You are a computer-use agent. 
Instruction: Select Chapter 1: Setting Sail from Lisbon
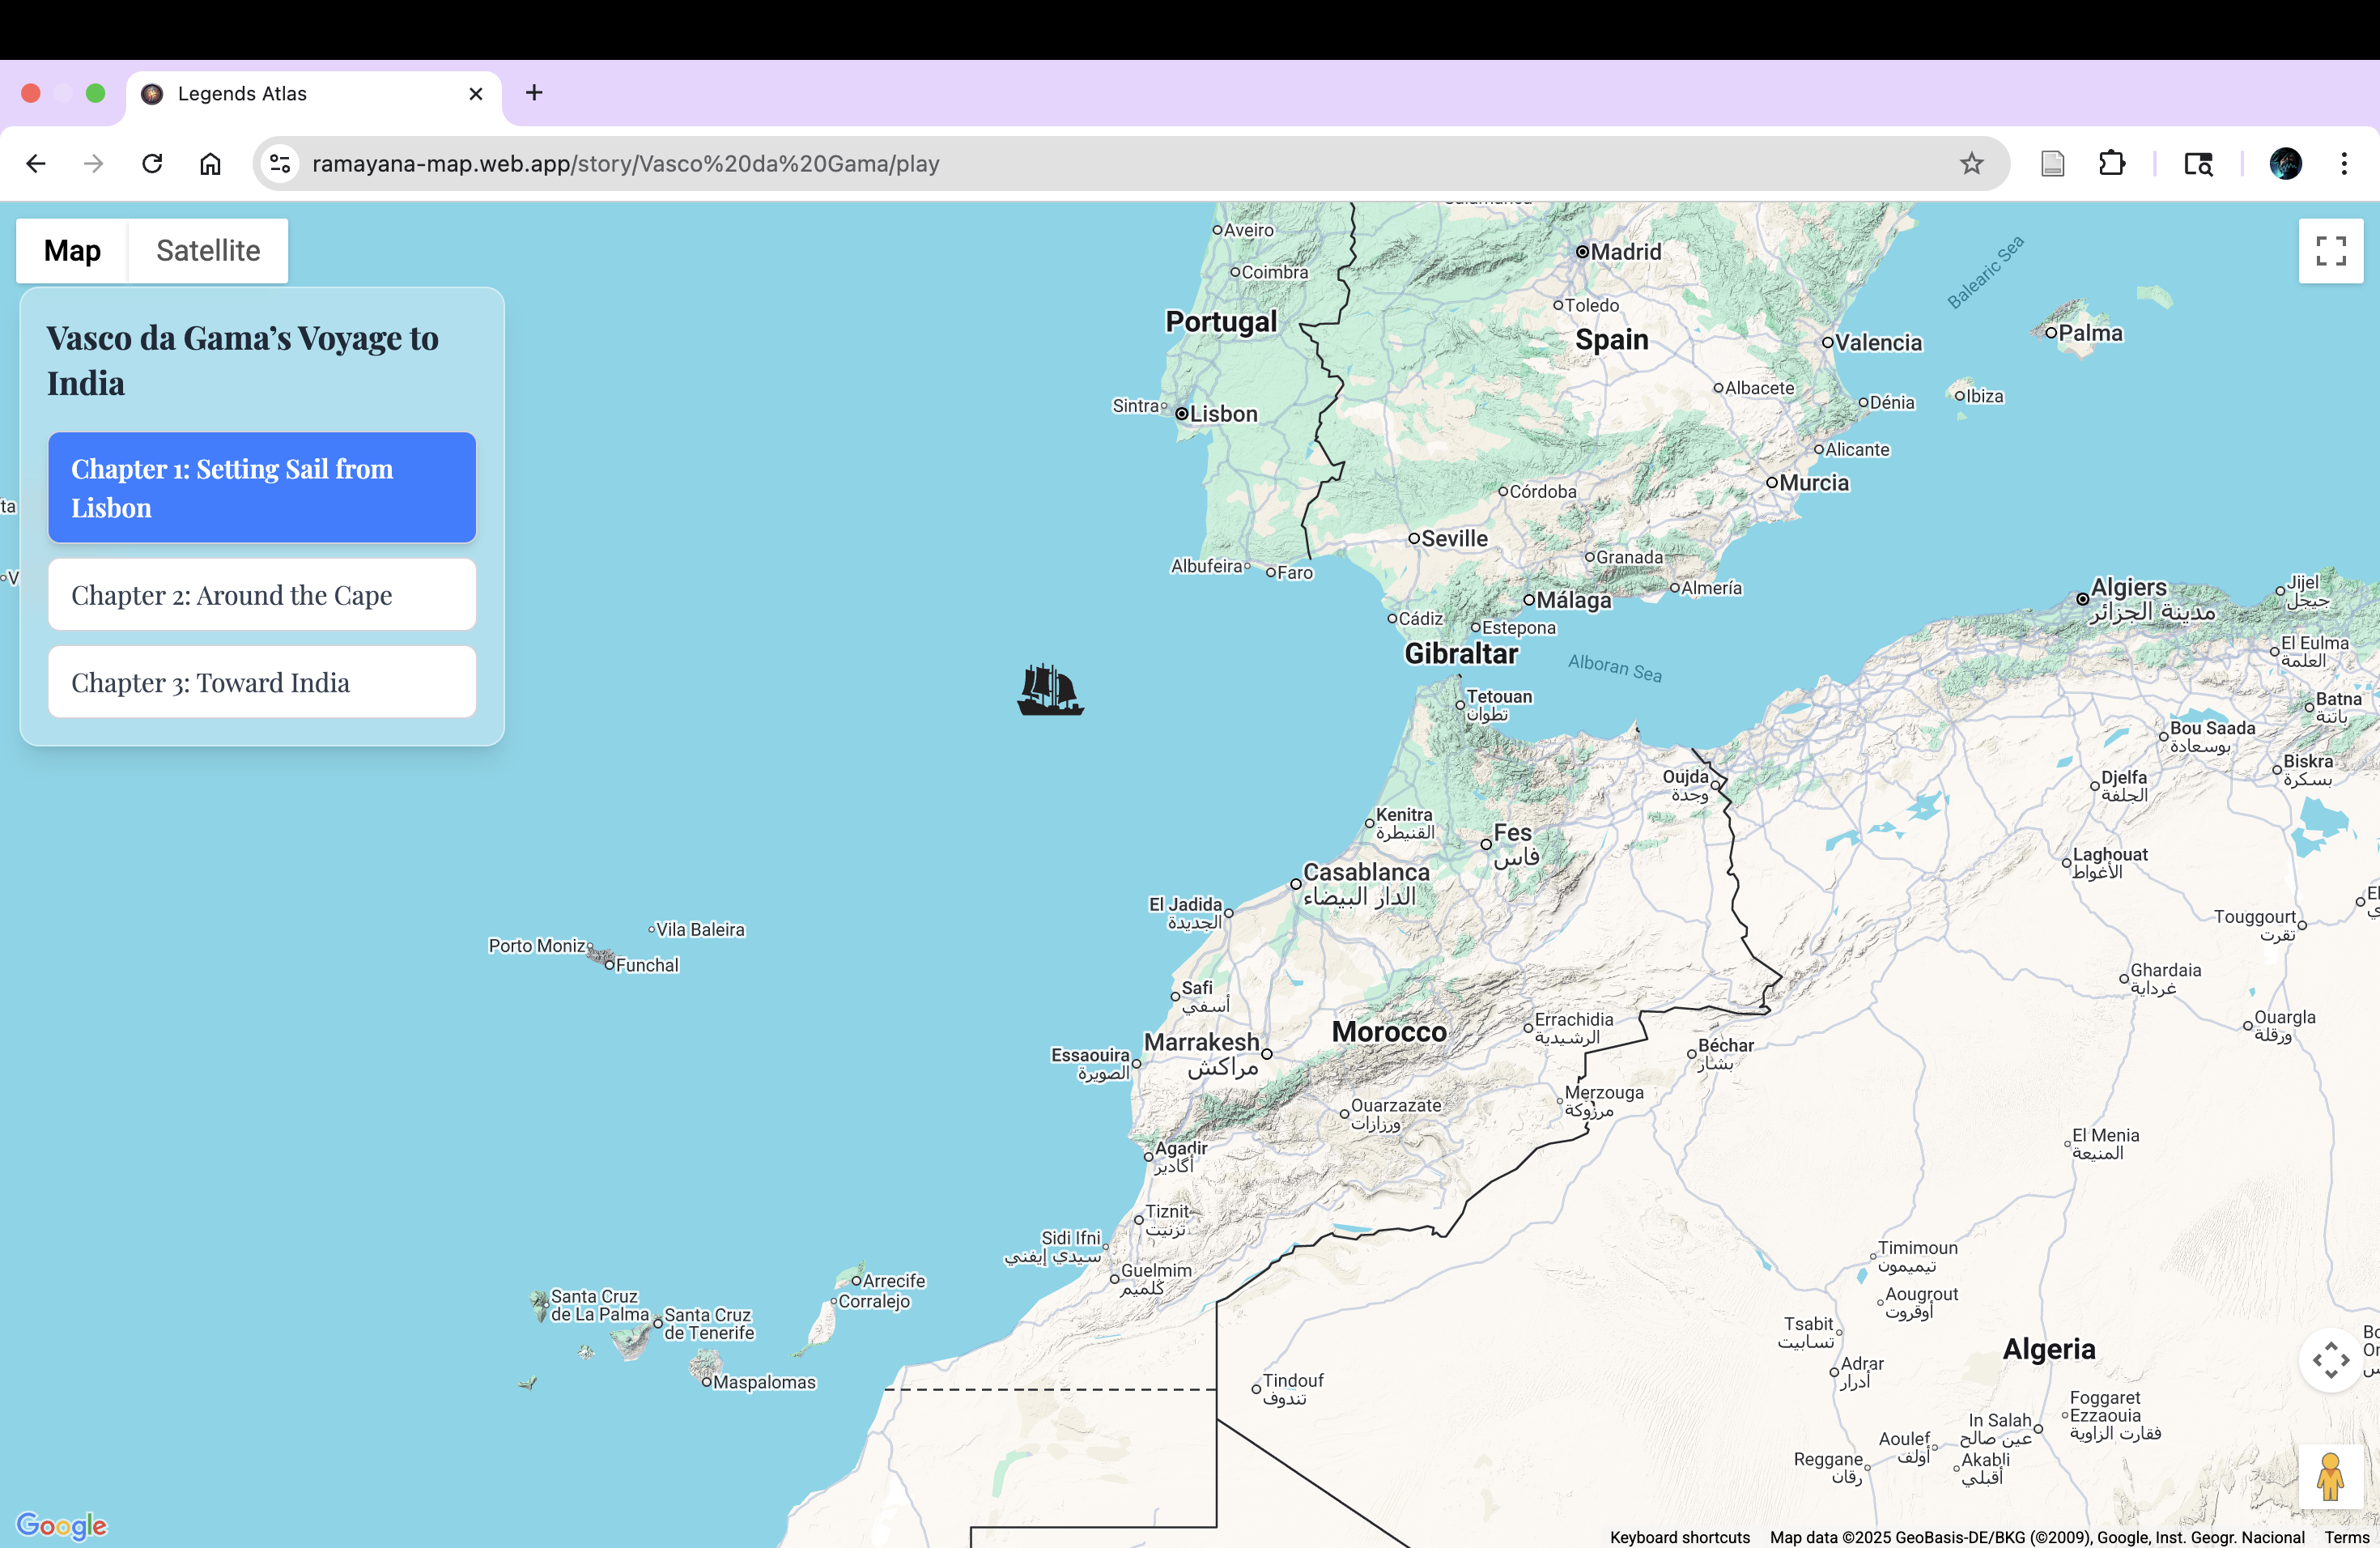click(262, 488)
